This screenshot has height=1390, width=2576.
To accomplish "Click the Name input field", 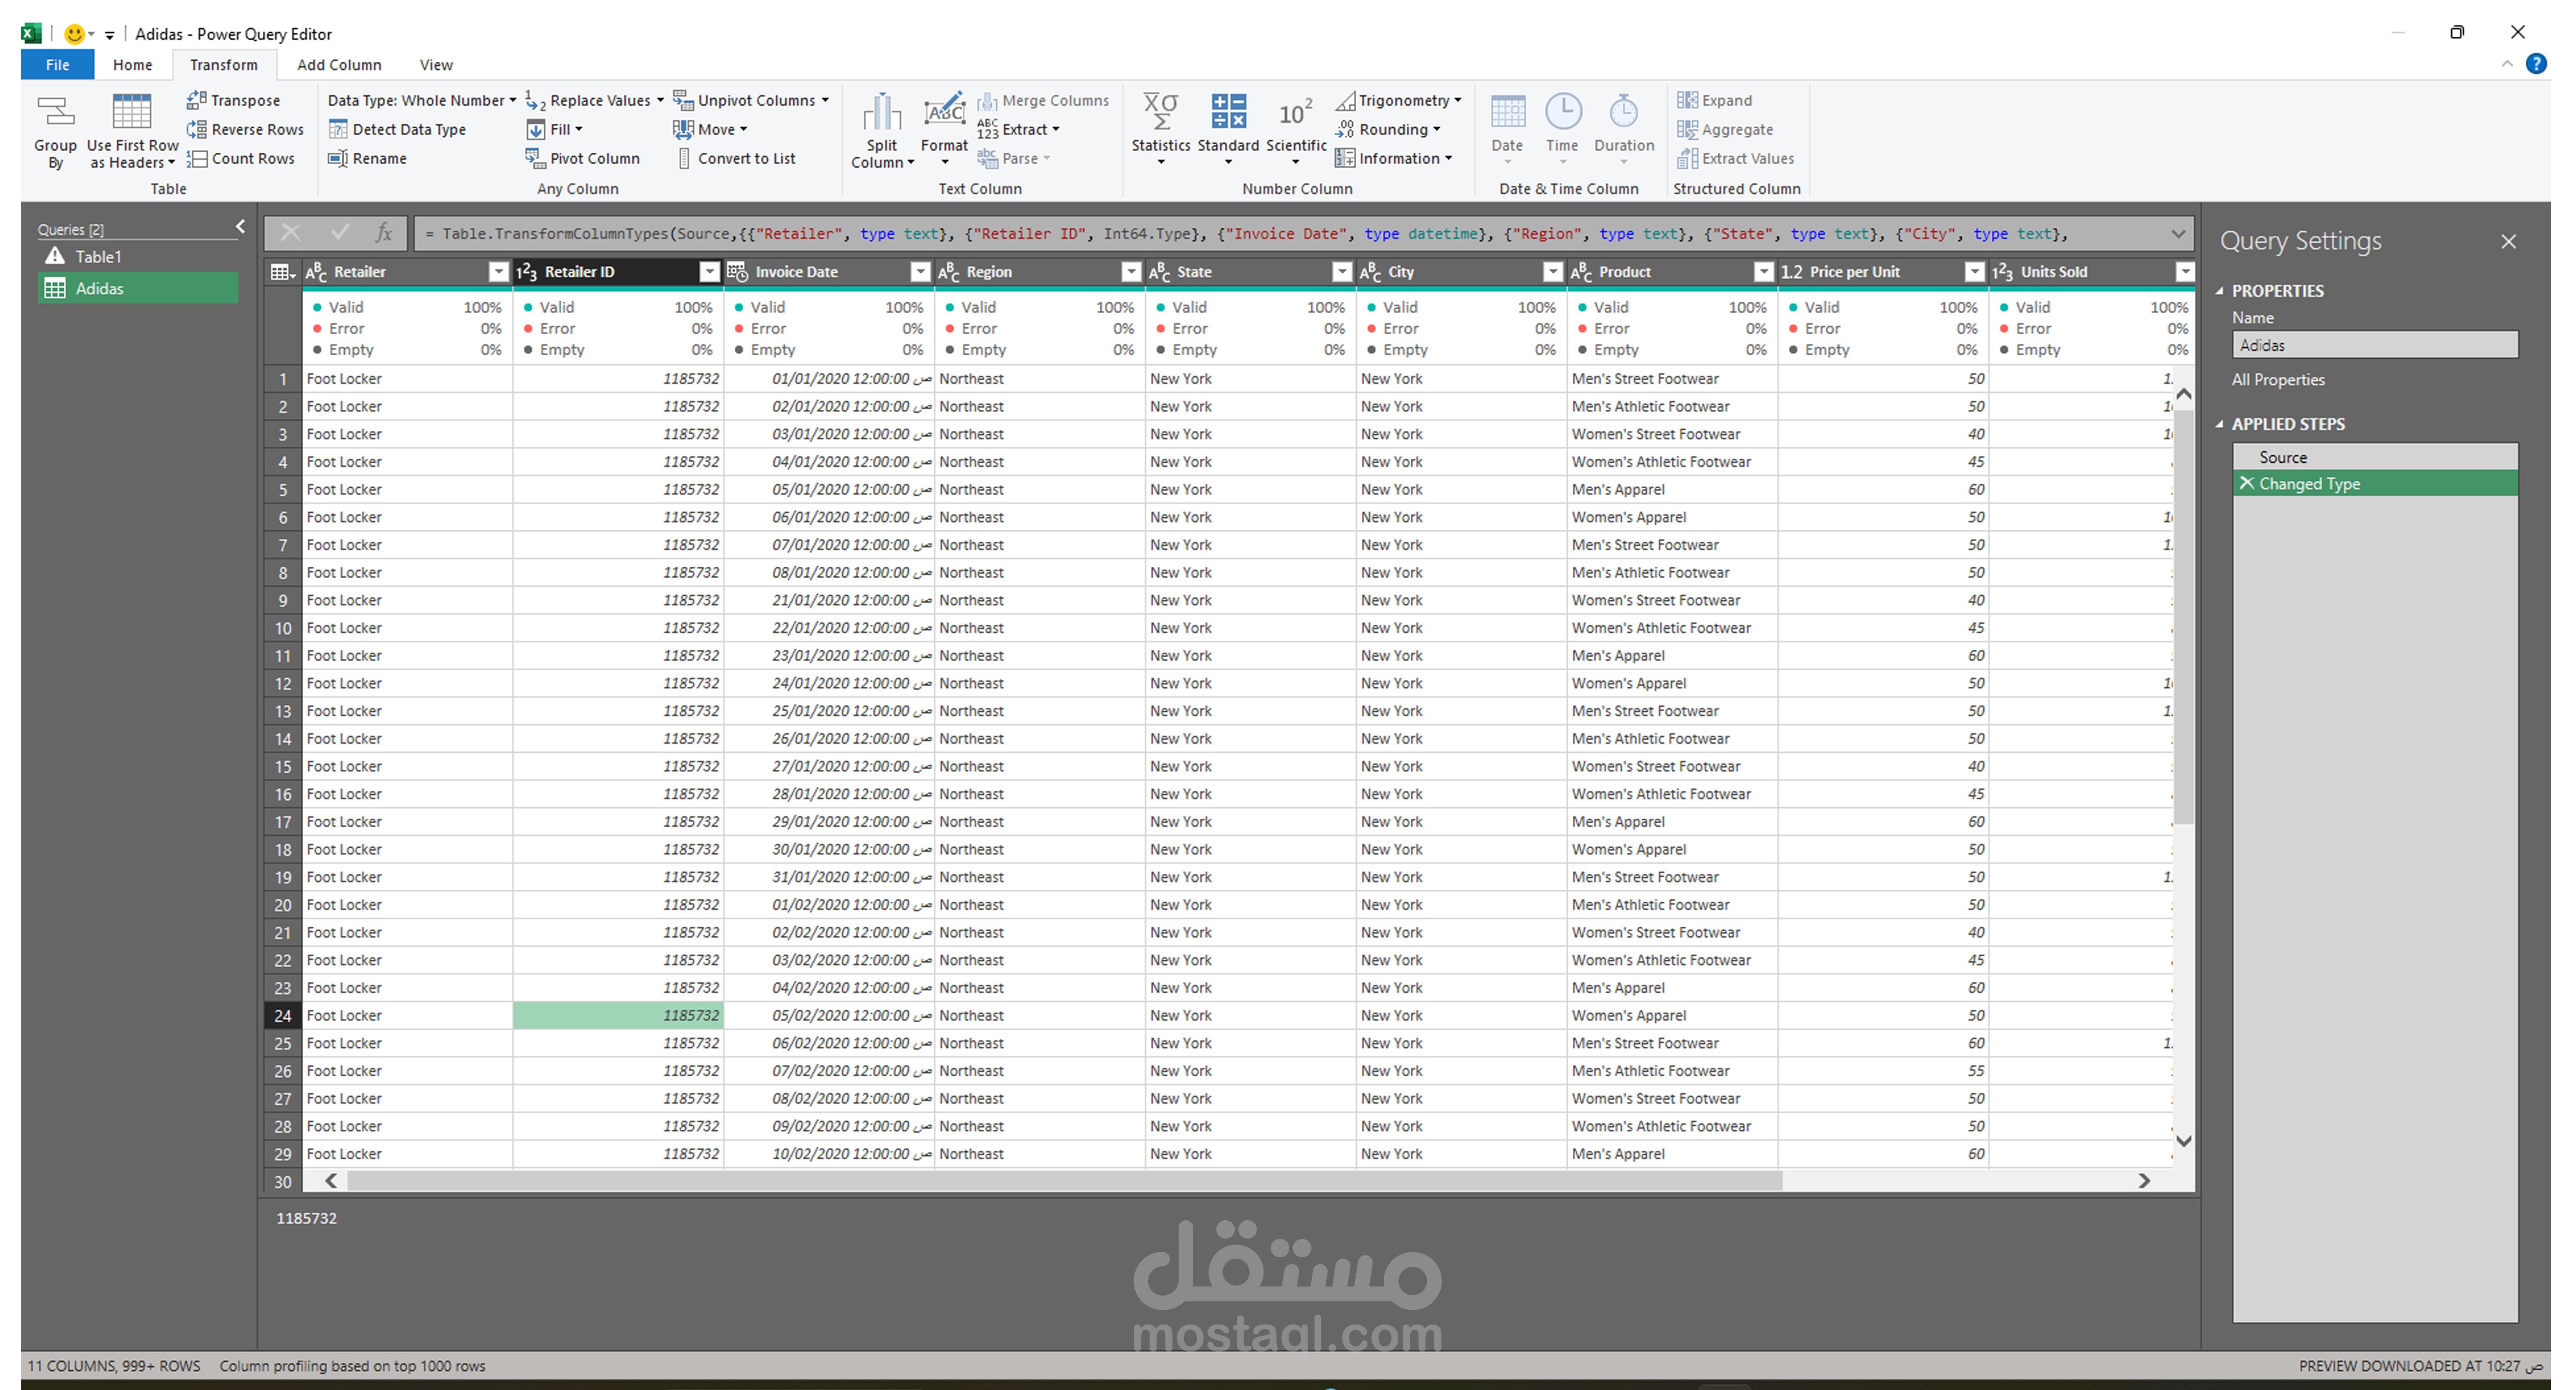I will pos(2375,345).
